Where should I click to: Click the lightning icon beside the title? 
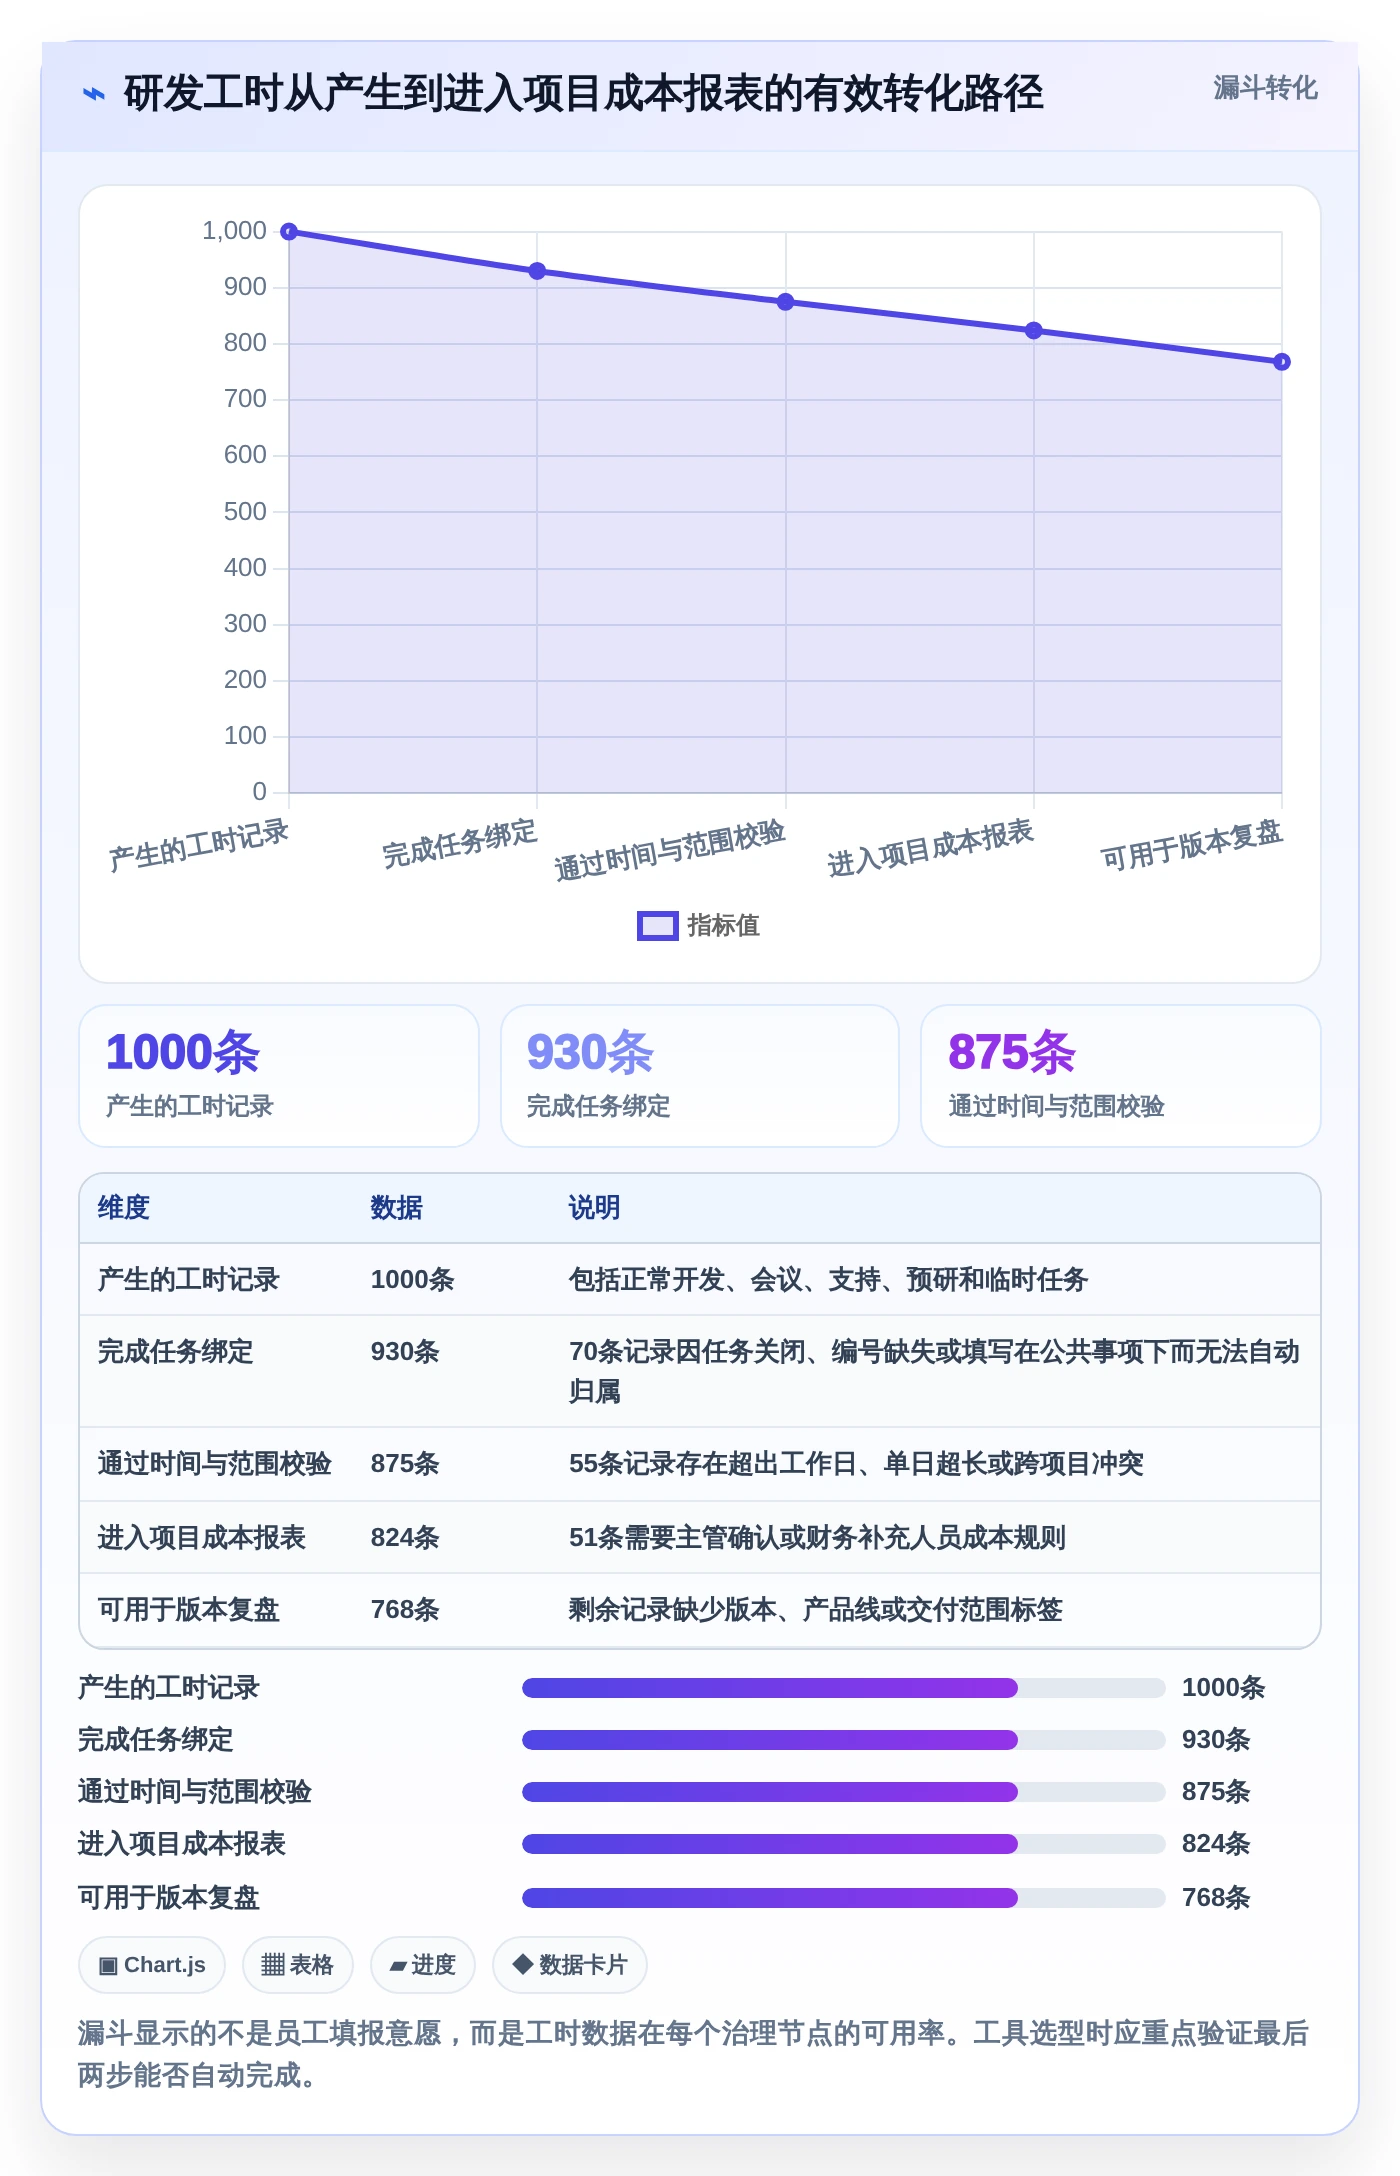[93, 94]
